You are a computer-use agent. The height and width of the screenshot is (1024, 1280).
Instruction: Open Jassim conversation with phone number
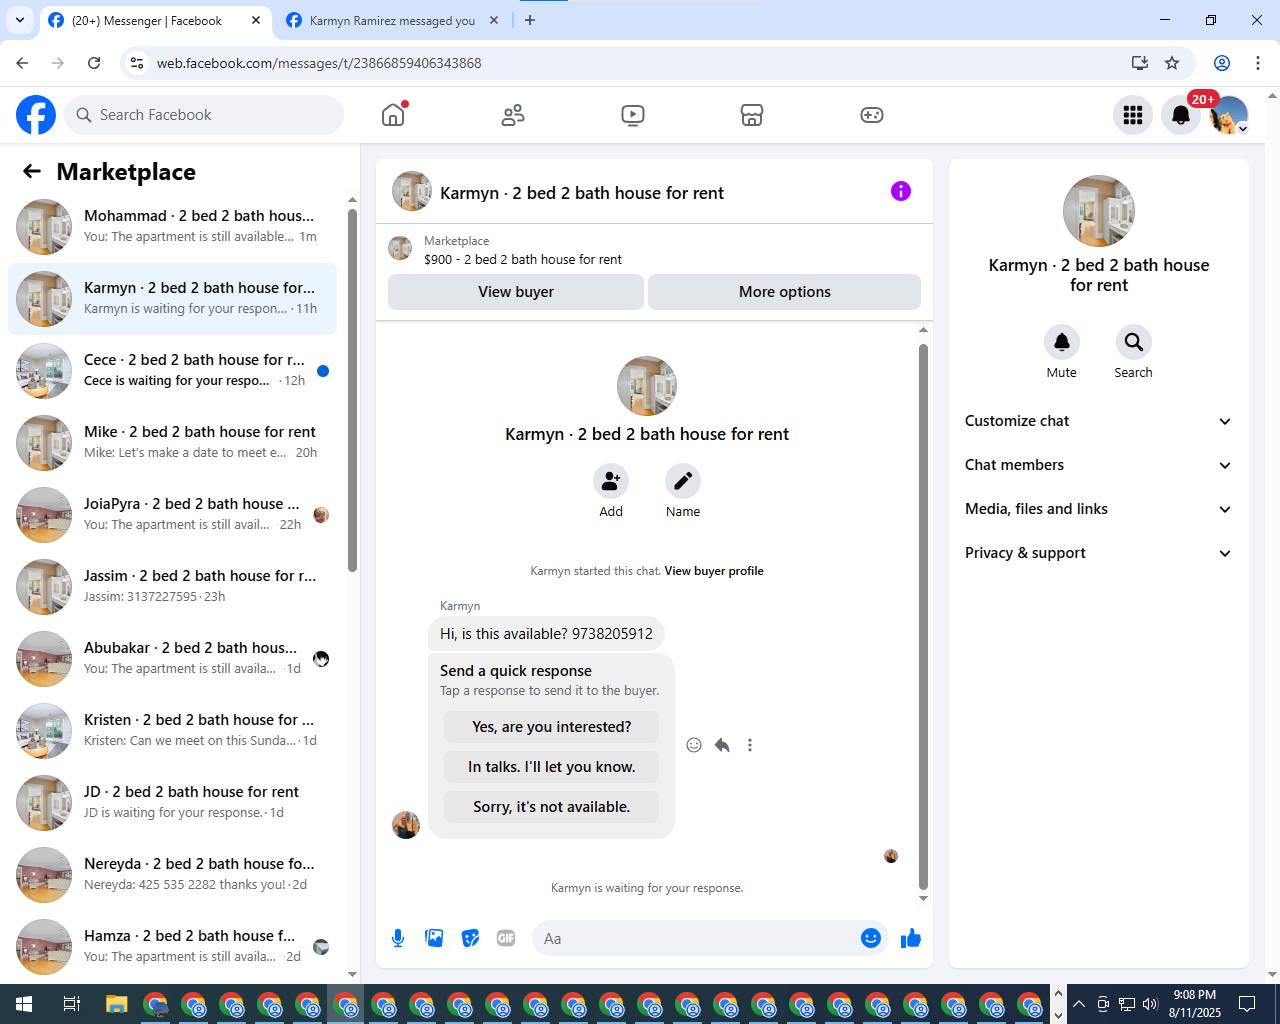click(x=172, y=587)
